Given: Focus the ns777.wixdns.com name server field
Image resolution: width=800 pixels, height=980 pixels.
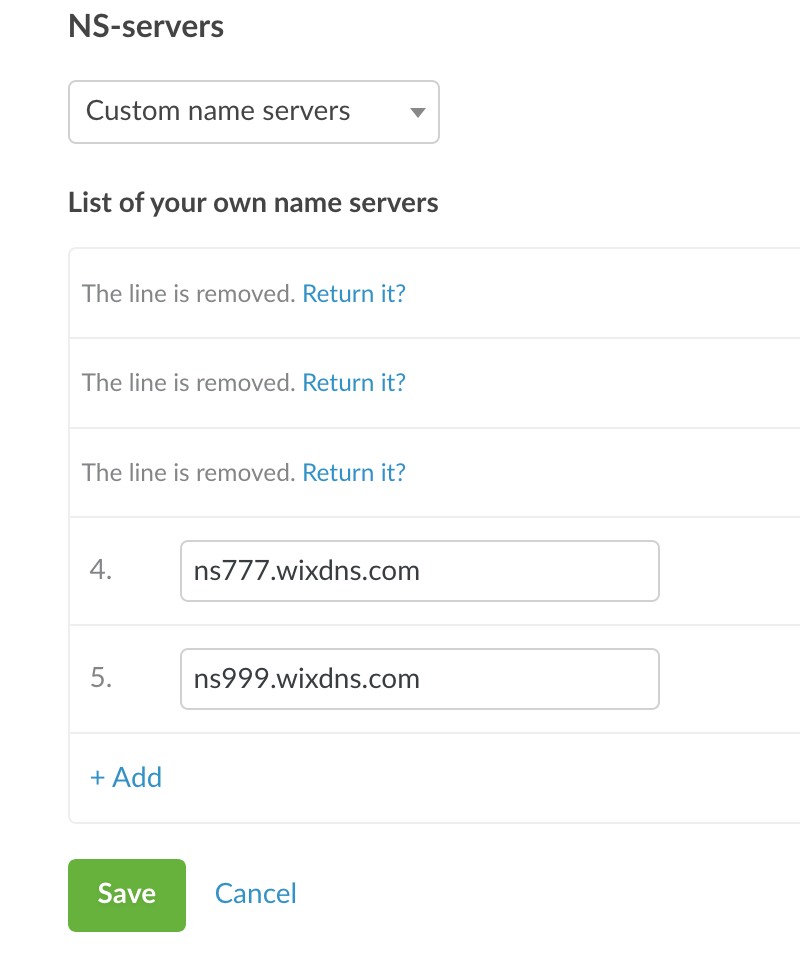Looking at the screenshot, I should pyautogui.click(x=419, y=571).
